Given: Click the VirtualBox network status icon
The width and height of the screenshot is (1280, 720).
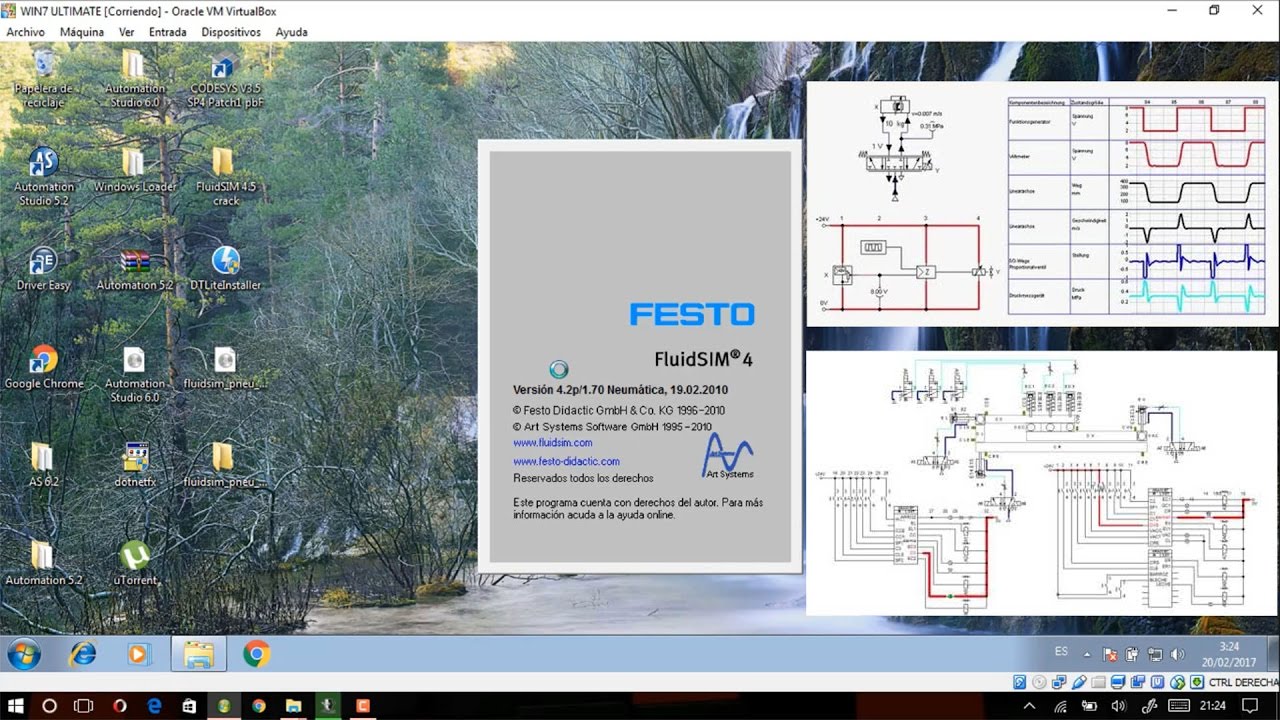Looking at the screenshot, I should [1059, 682].
